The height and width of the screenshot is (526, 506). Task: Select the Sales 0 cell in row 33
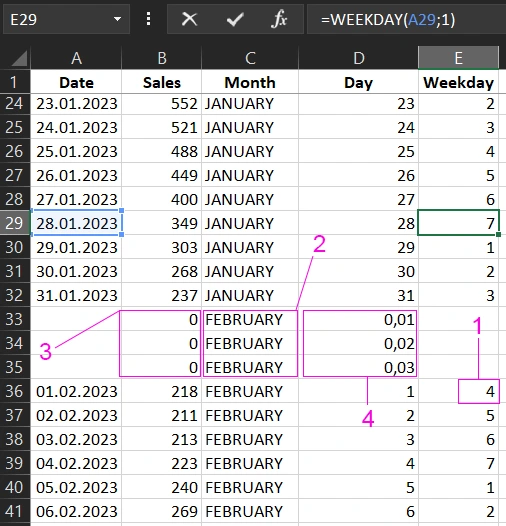tap(162, 319)
